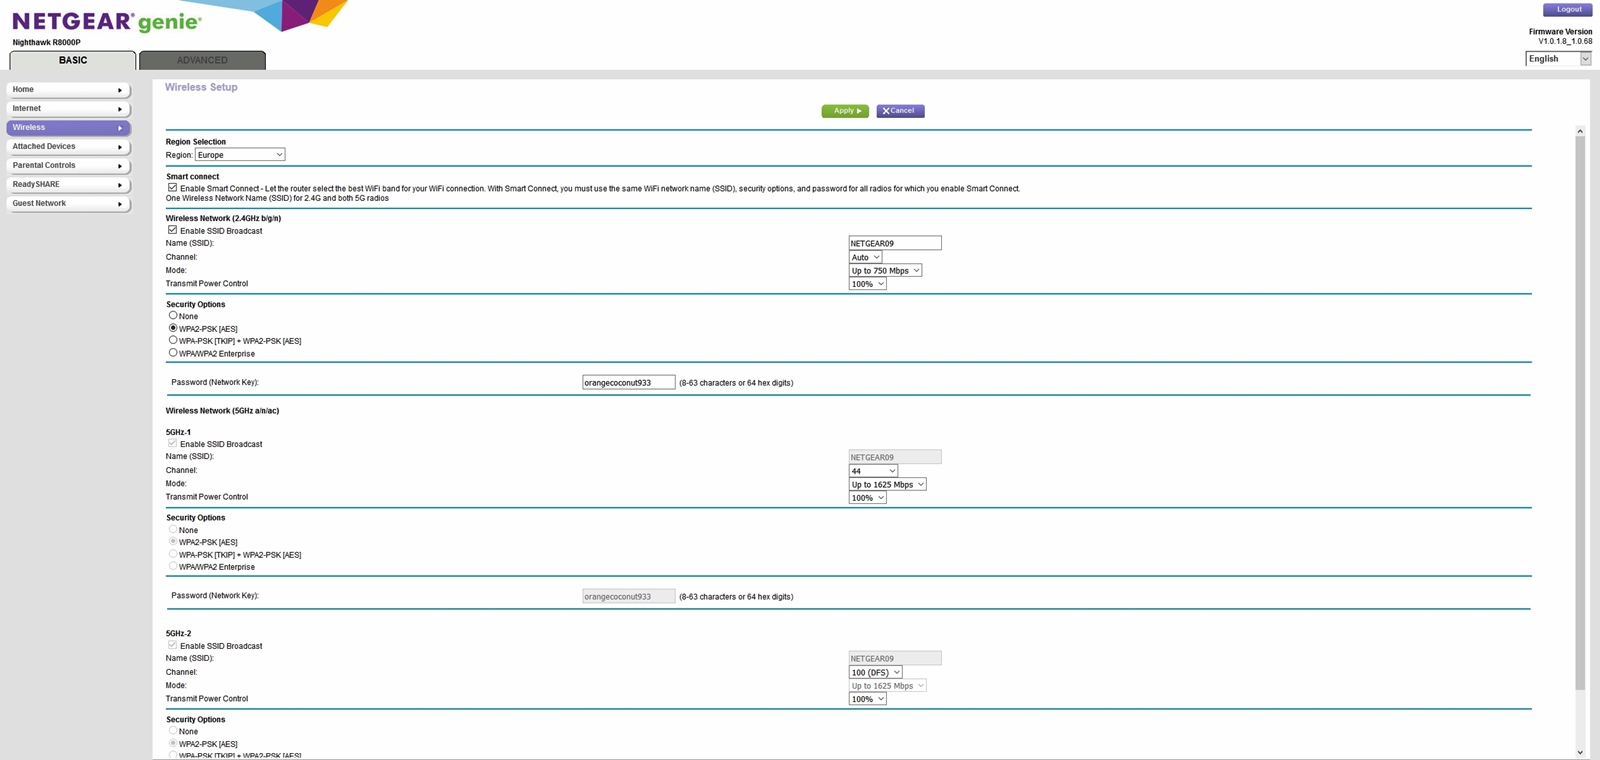The image size is (1600, 760).
Task: Expand the 2.4GHz Channel dropdown set to Auto
Action: pyautogui.click(x=865, y=257)
